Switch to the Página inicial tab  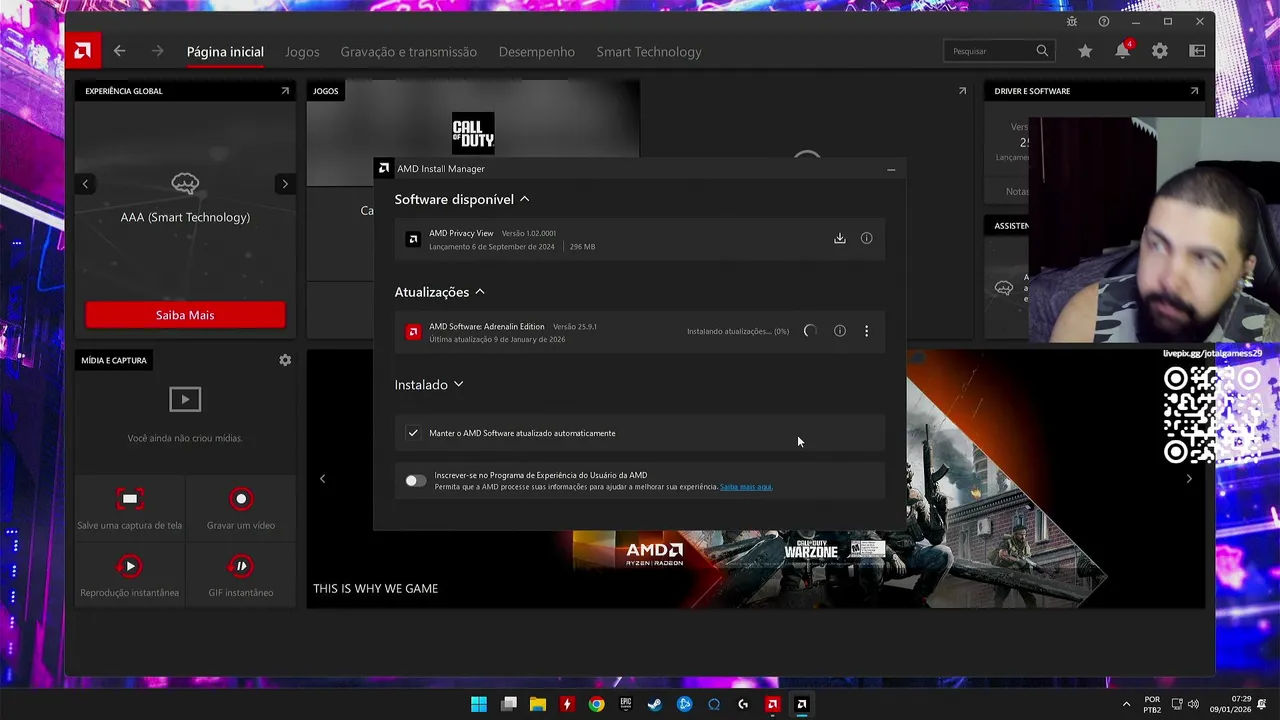225,52
